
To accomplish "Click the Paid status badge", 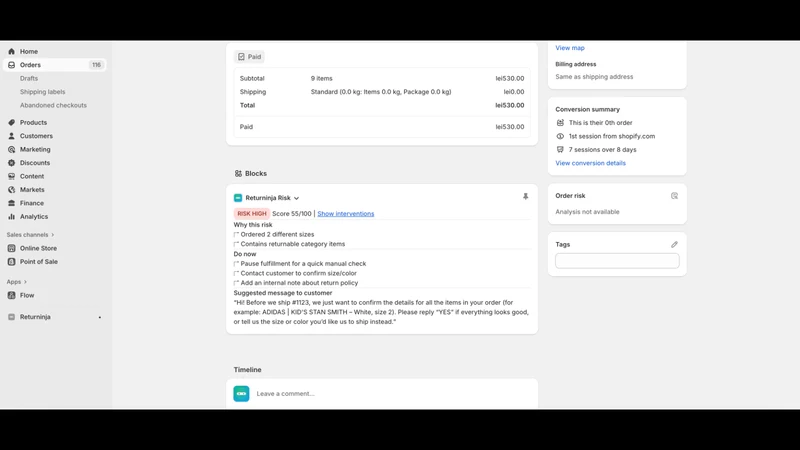I will coord(249,57).
